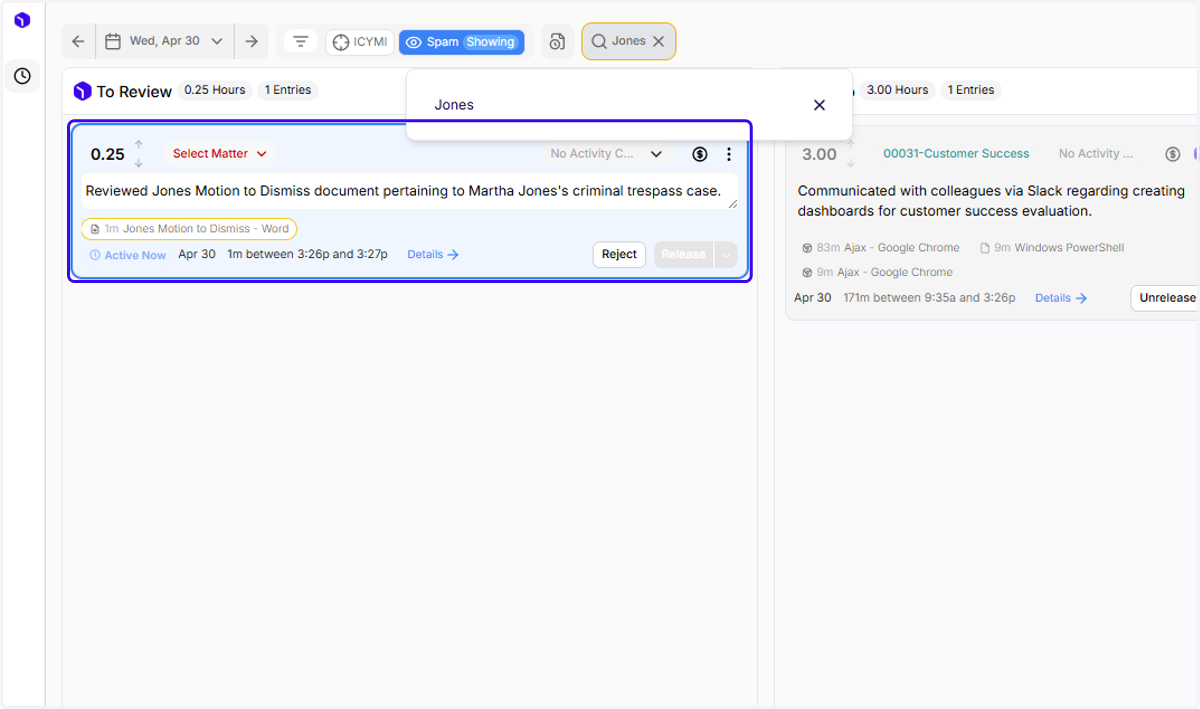Click the timer document icon in toolbar

click(558, 42)
